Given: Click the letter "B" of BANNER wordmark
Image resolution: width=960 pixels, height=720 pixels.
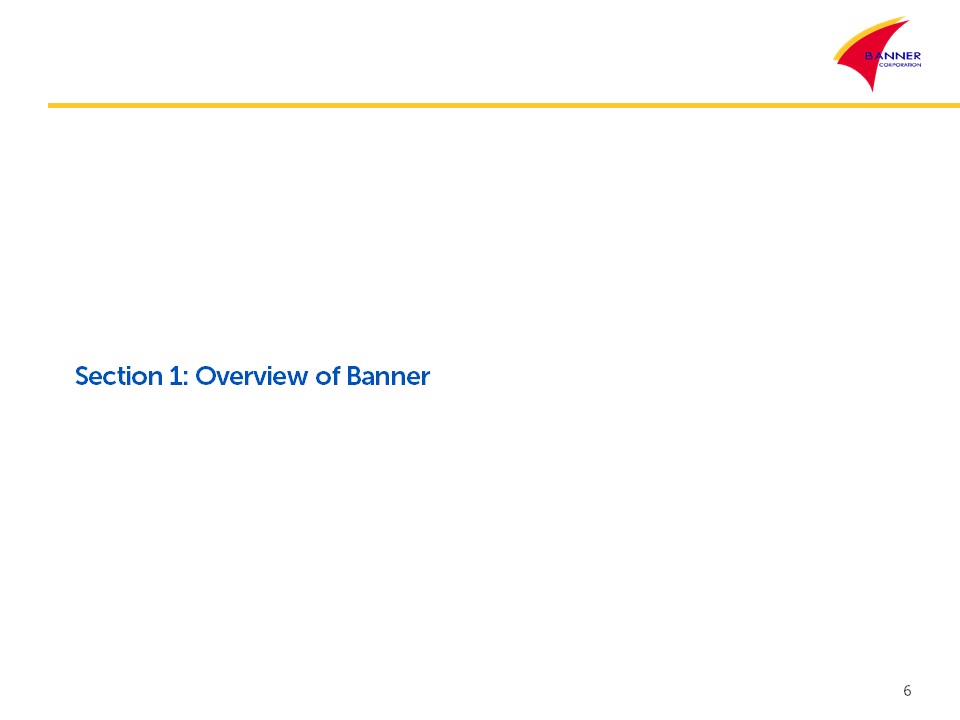Looking at the screenshot, I should click(x=870, y=54).
